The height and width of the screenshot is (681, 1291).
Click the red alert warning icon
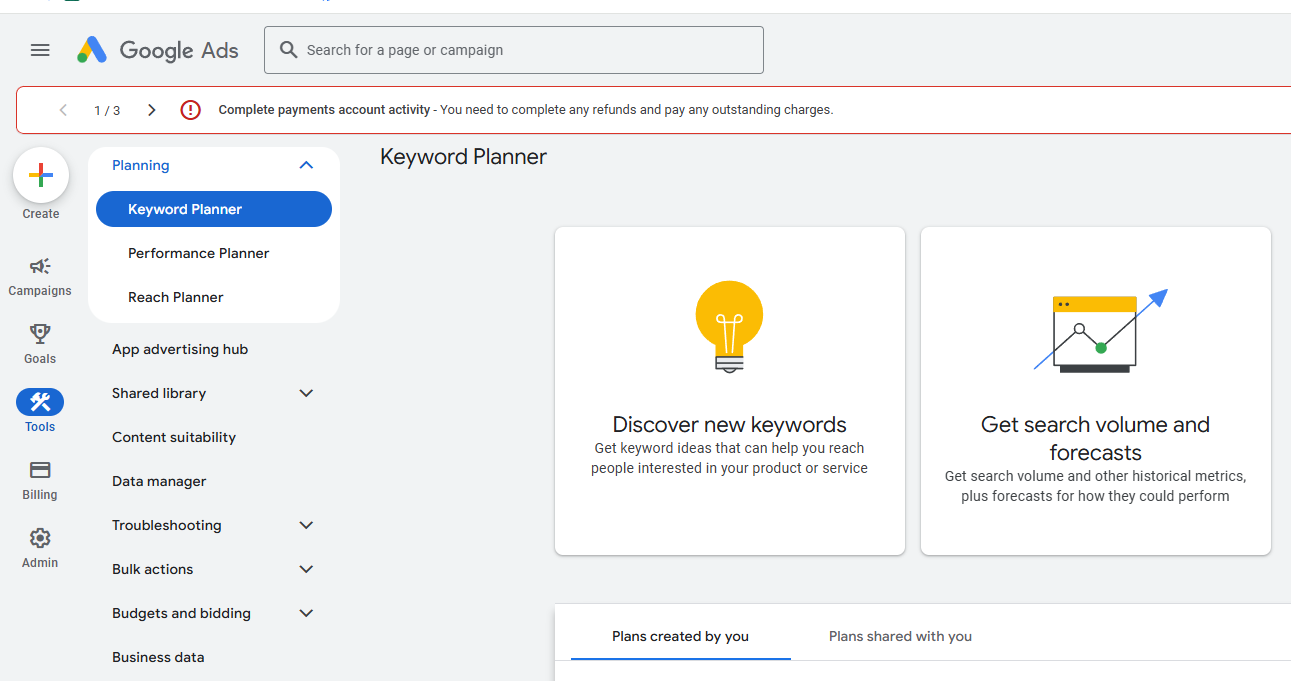tap(190, 110)
